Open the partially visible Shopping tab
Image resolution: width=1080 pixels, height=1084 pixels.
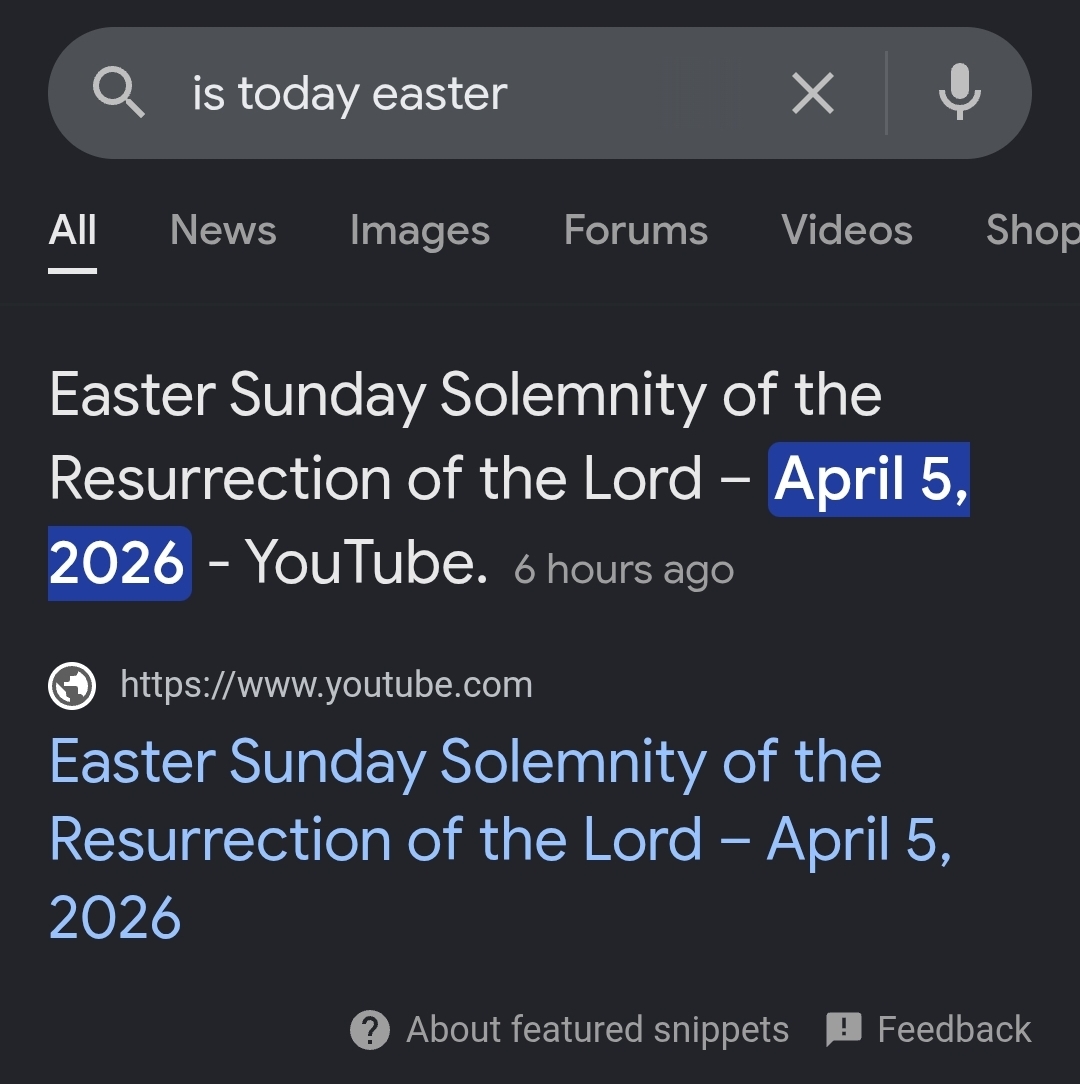(x=1032, y=230)
